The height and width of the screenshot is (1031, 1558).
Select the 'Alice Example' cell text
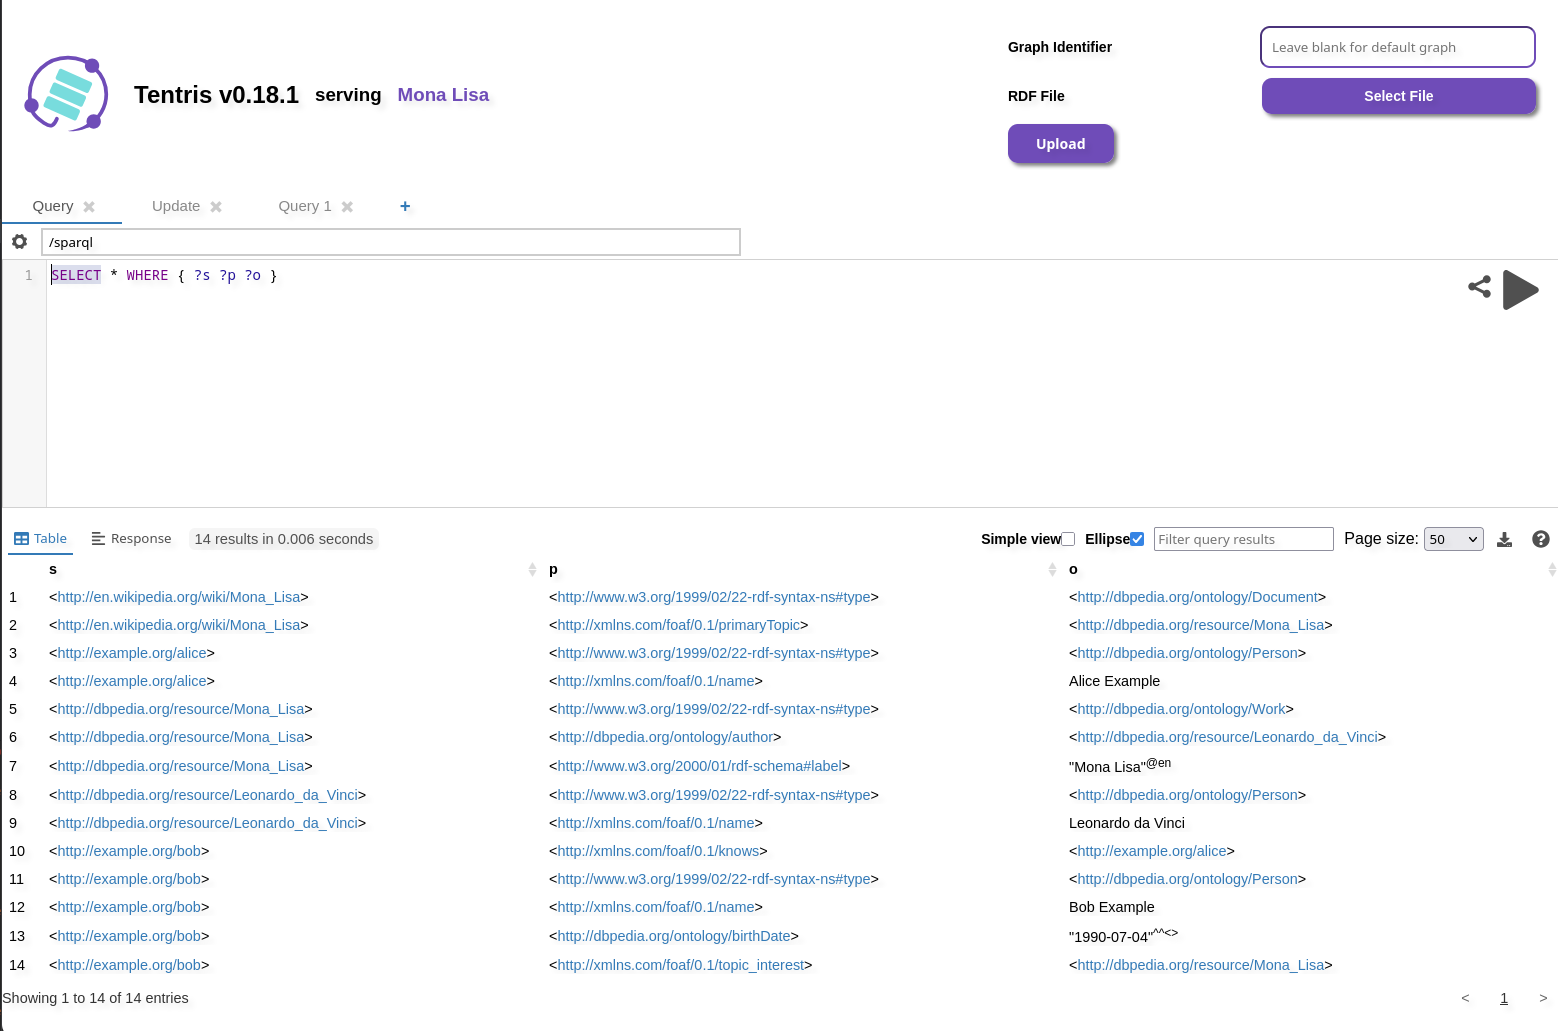click(x=1114, y=681)
